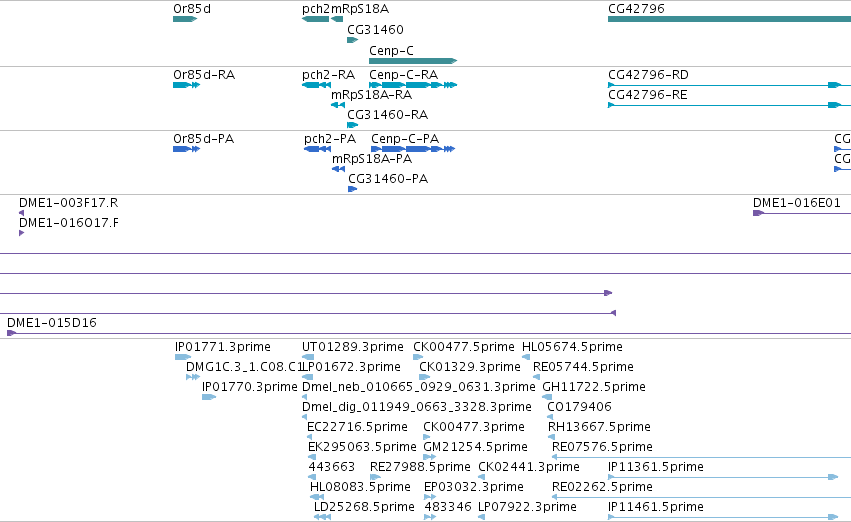Click the HL05674.5prime EST glyph
Screen dimensions: 851x522
click(x=526, y=357)
